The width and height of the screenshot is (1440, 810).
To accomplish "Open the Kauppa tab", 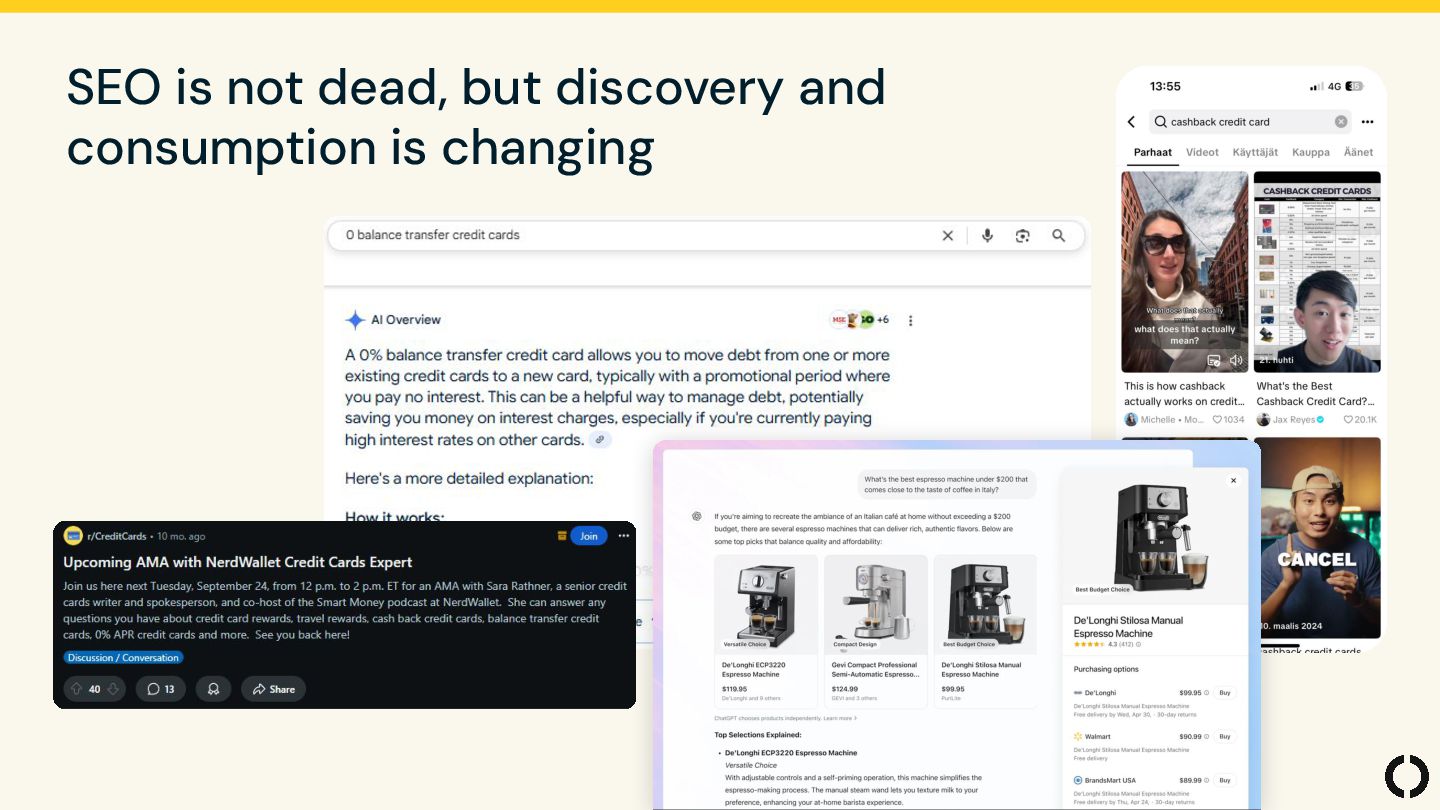I will click(1310, 153).
